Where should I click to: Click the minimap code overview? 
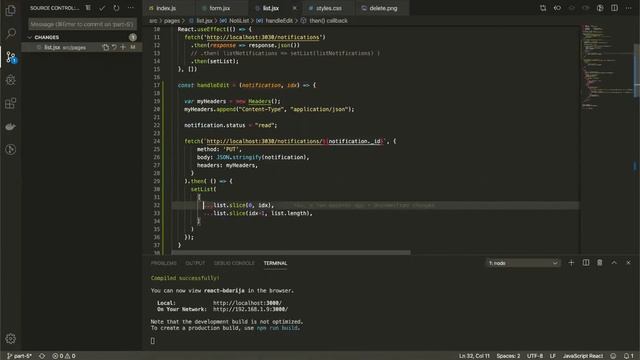pyautogui.click(x=607, y=67)
